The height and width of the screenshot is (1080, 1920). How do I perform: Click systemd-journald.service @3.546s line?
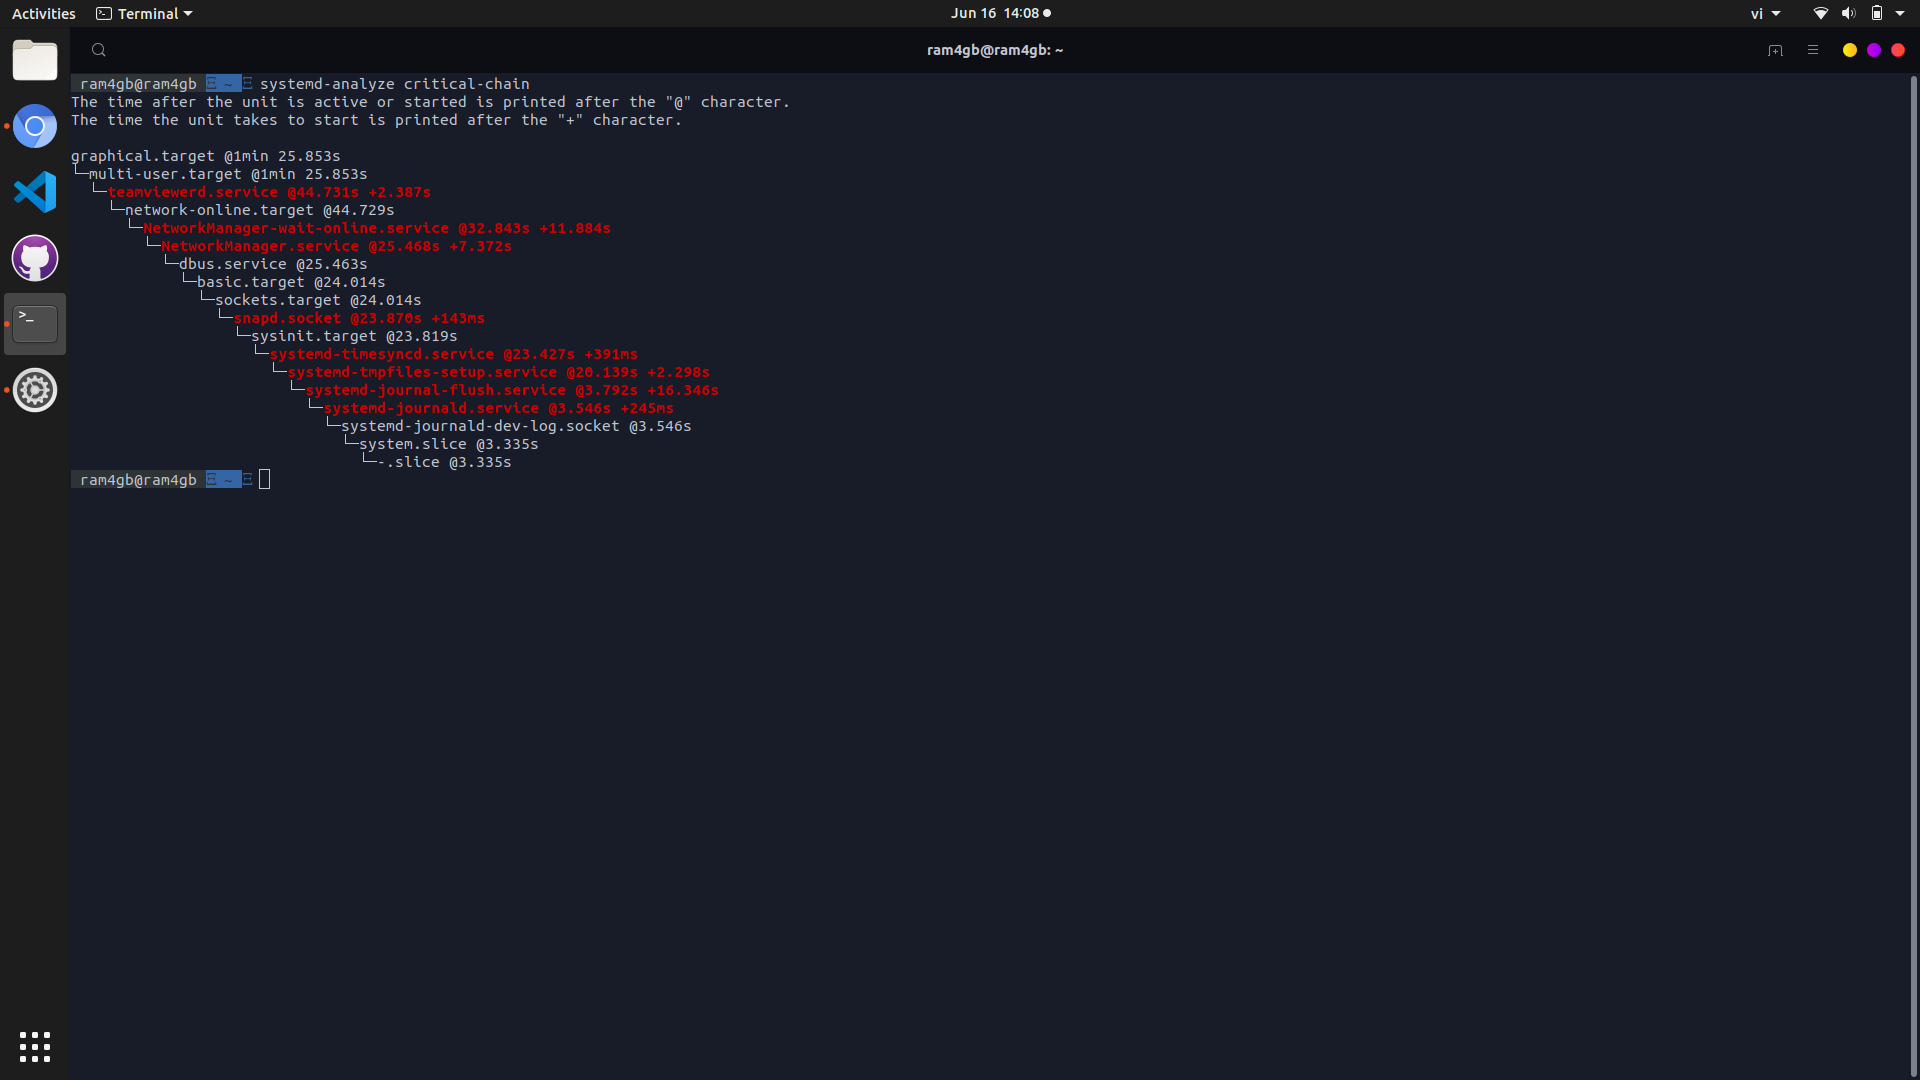click(x=498, y=408)
